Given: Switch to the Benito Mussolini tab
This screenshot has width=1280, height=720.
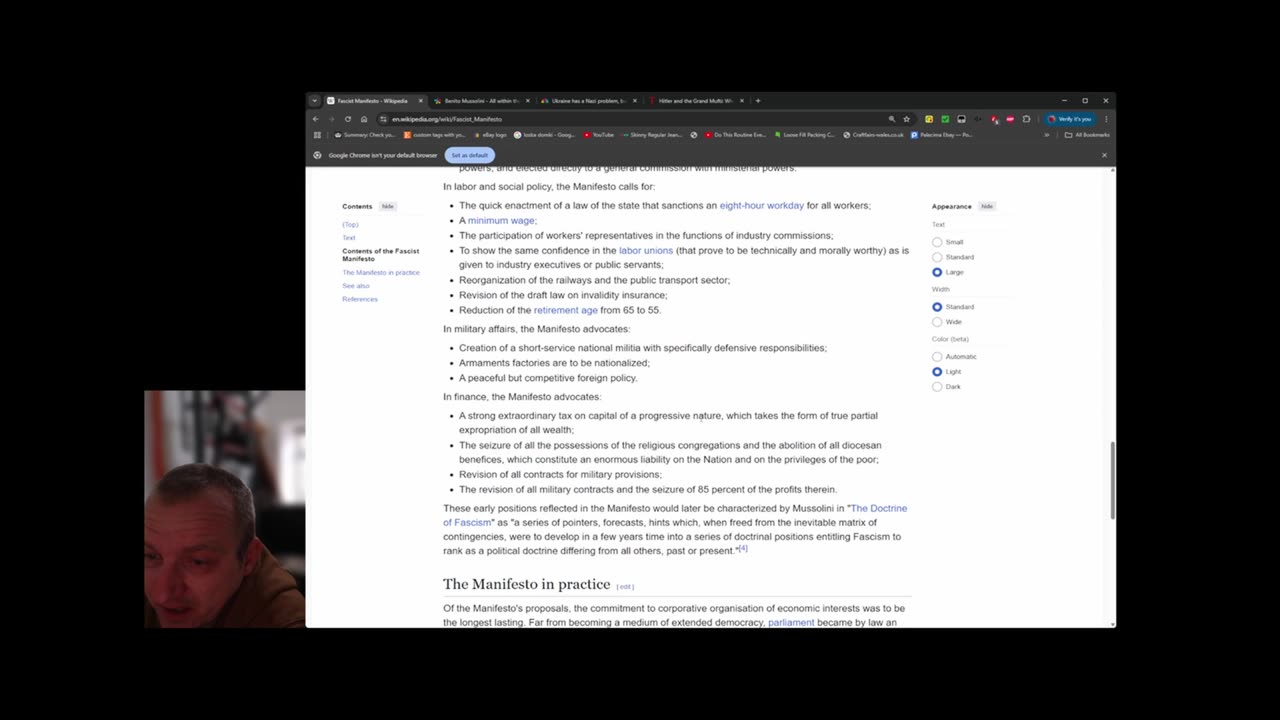Looking at the screenshot, I should pos(483,101).
